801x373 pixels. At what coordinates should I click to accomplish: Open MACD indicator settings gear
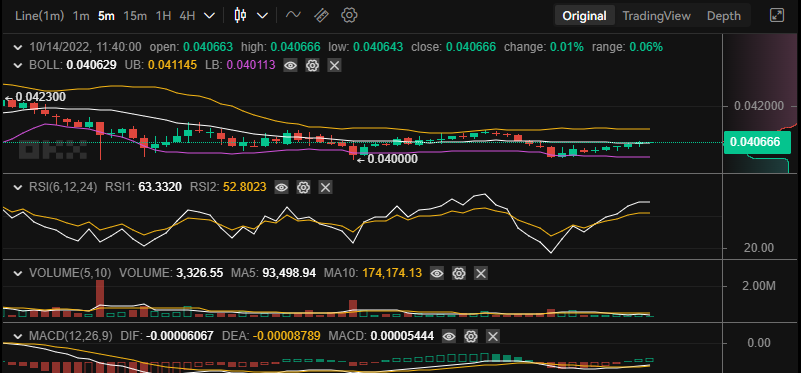[x=470, y=336]
